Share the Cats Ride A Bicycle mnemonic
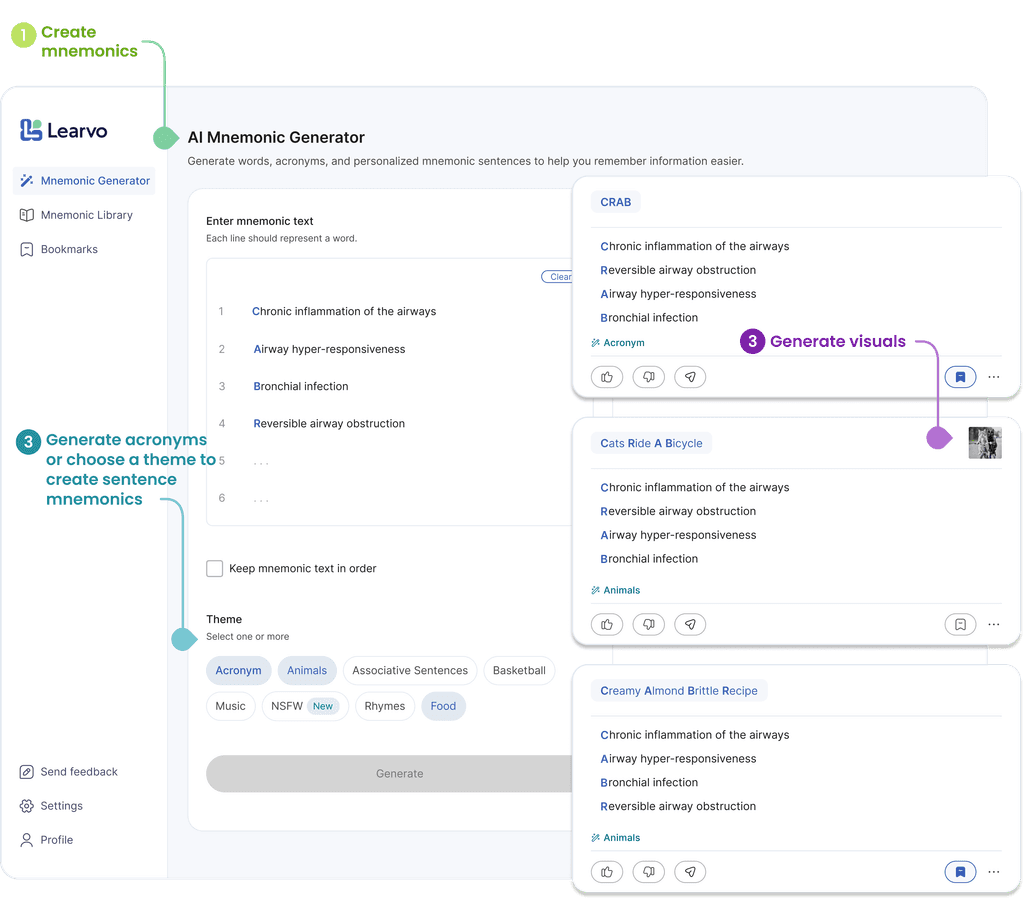This screenshot has height=907, width=1024. 690,624
